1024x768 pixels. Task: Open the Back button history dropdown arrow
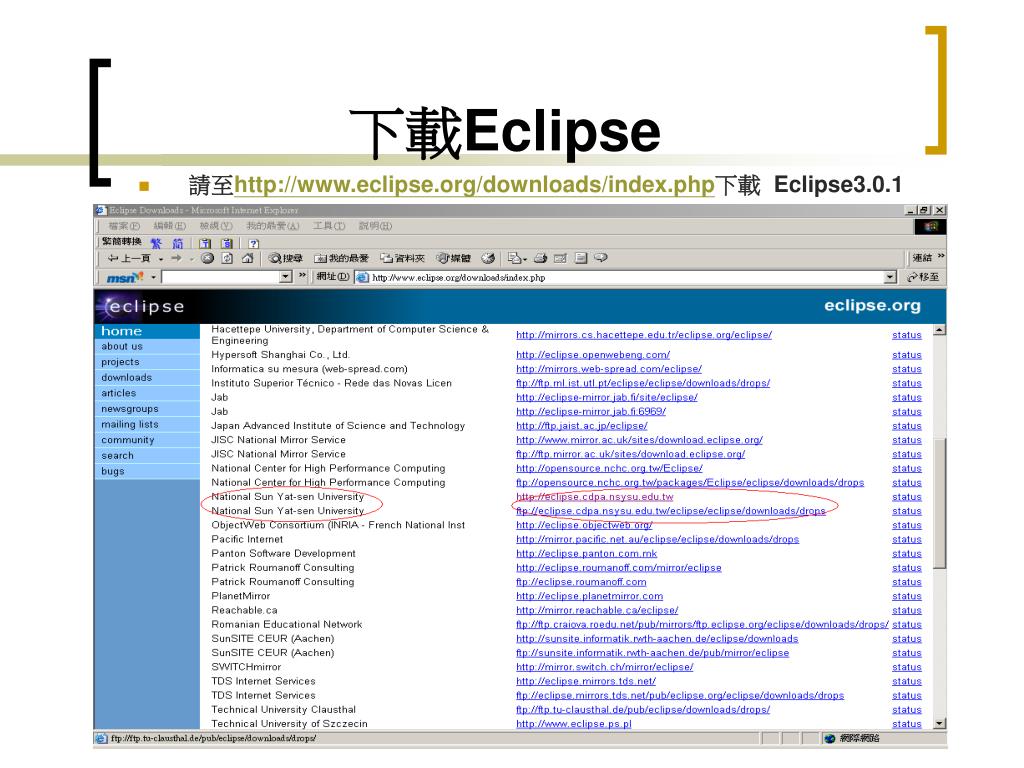pyautogui.click(x=161, y=259)
